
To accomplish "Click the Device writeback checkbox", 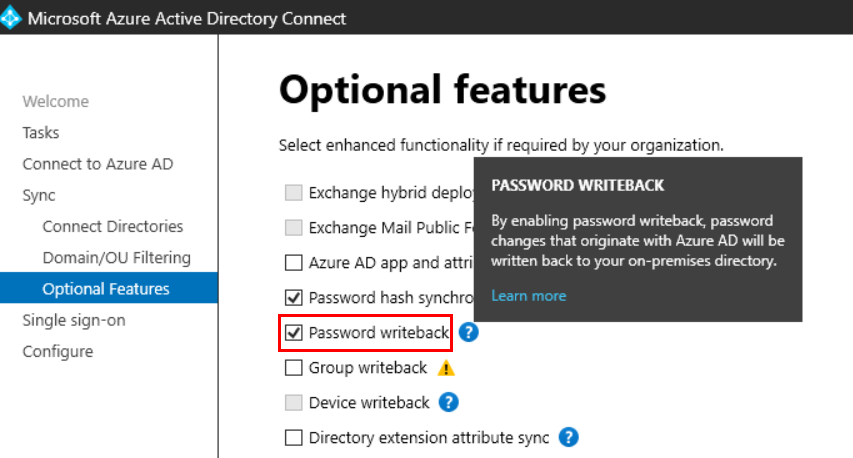I will pos(294,402).
